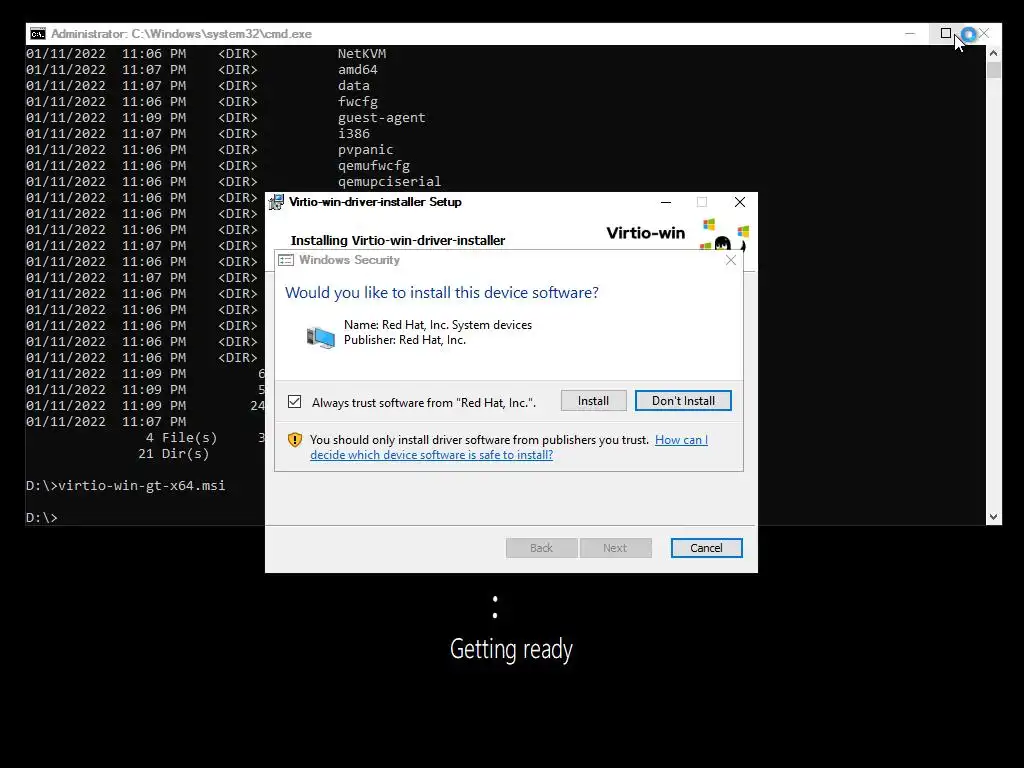Click the cmd vertical scrollbar thumb
The image size is (1024, 768).
(x=993, y=70)
